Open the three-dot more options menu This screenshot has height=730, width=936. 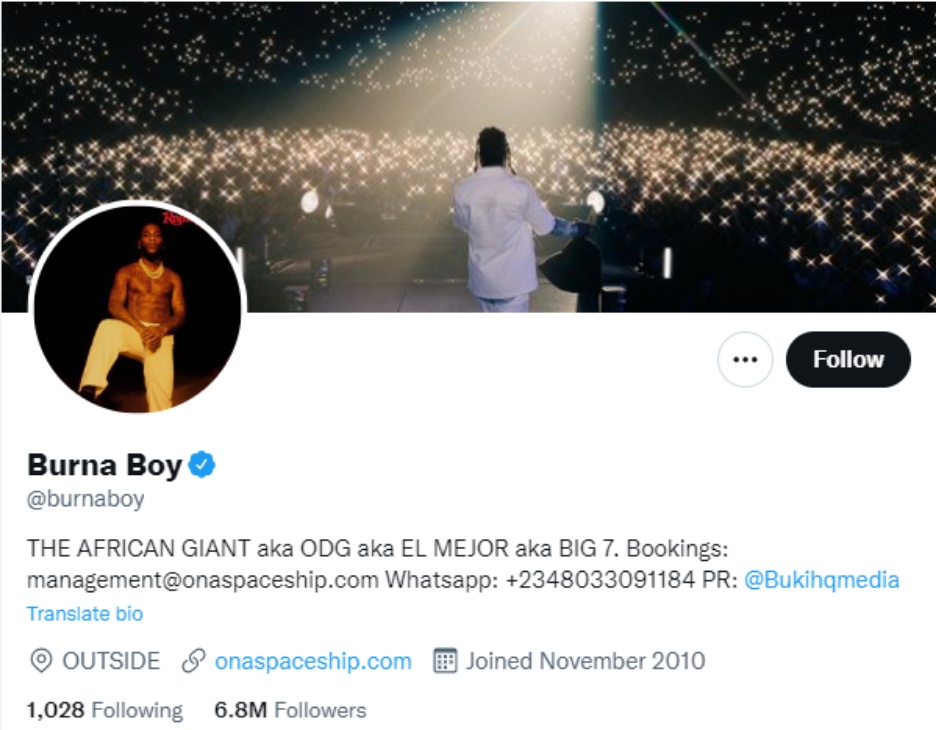745,360
